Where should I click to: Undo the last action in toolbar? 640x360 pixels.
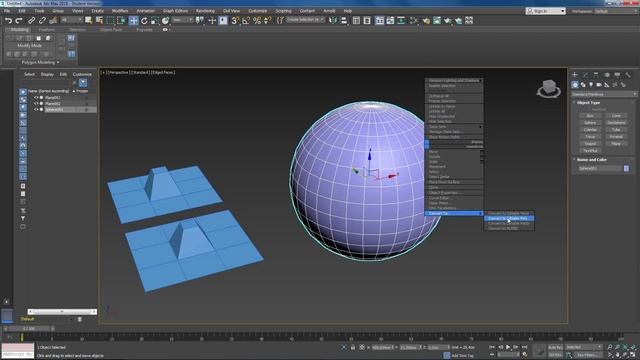[9, 20]
